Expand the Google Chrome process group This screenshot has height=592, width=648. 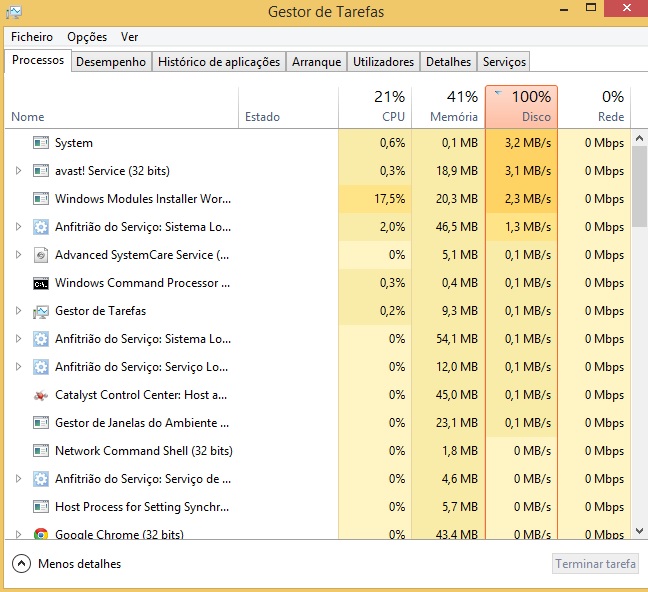(18, 534)
